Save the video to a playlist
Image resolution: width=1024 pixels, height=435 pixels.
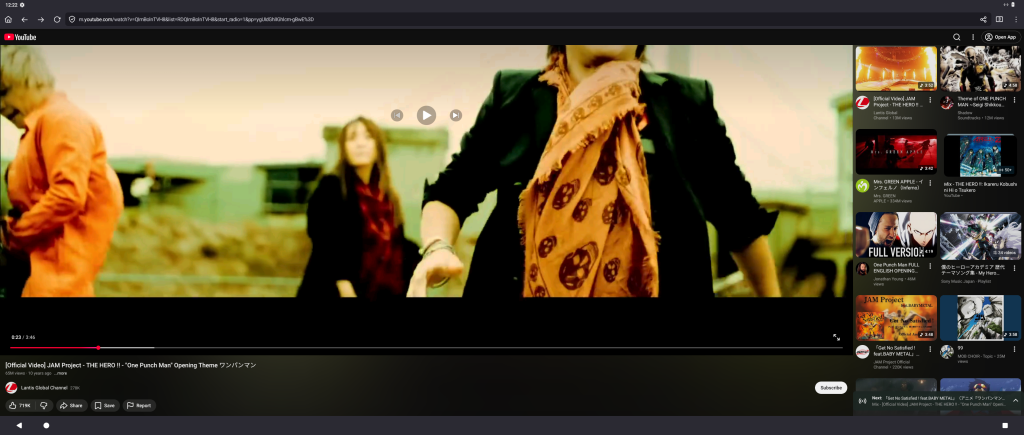click(104, 405)
